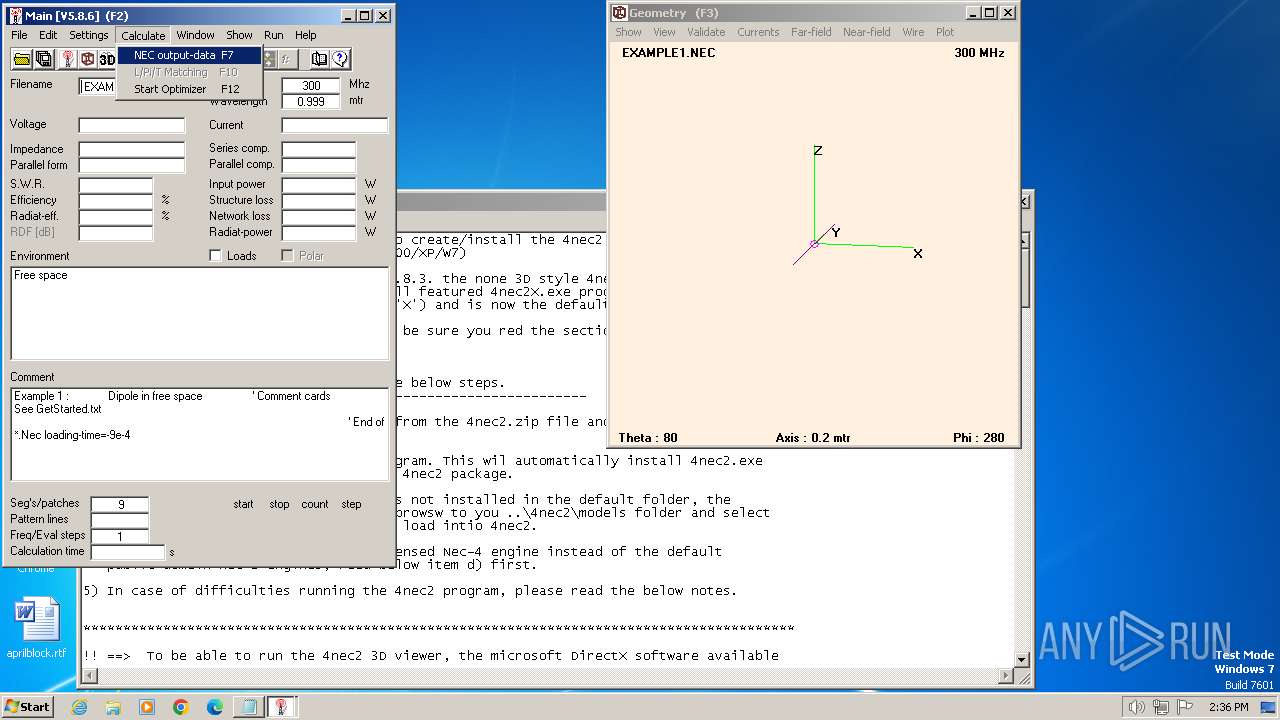Launch media player from taskbar
The image size is (1280, 720).
pyautogui.click(x=147, y=707)
